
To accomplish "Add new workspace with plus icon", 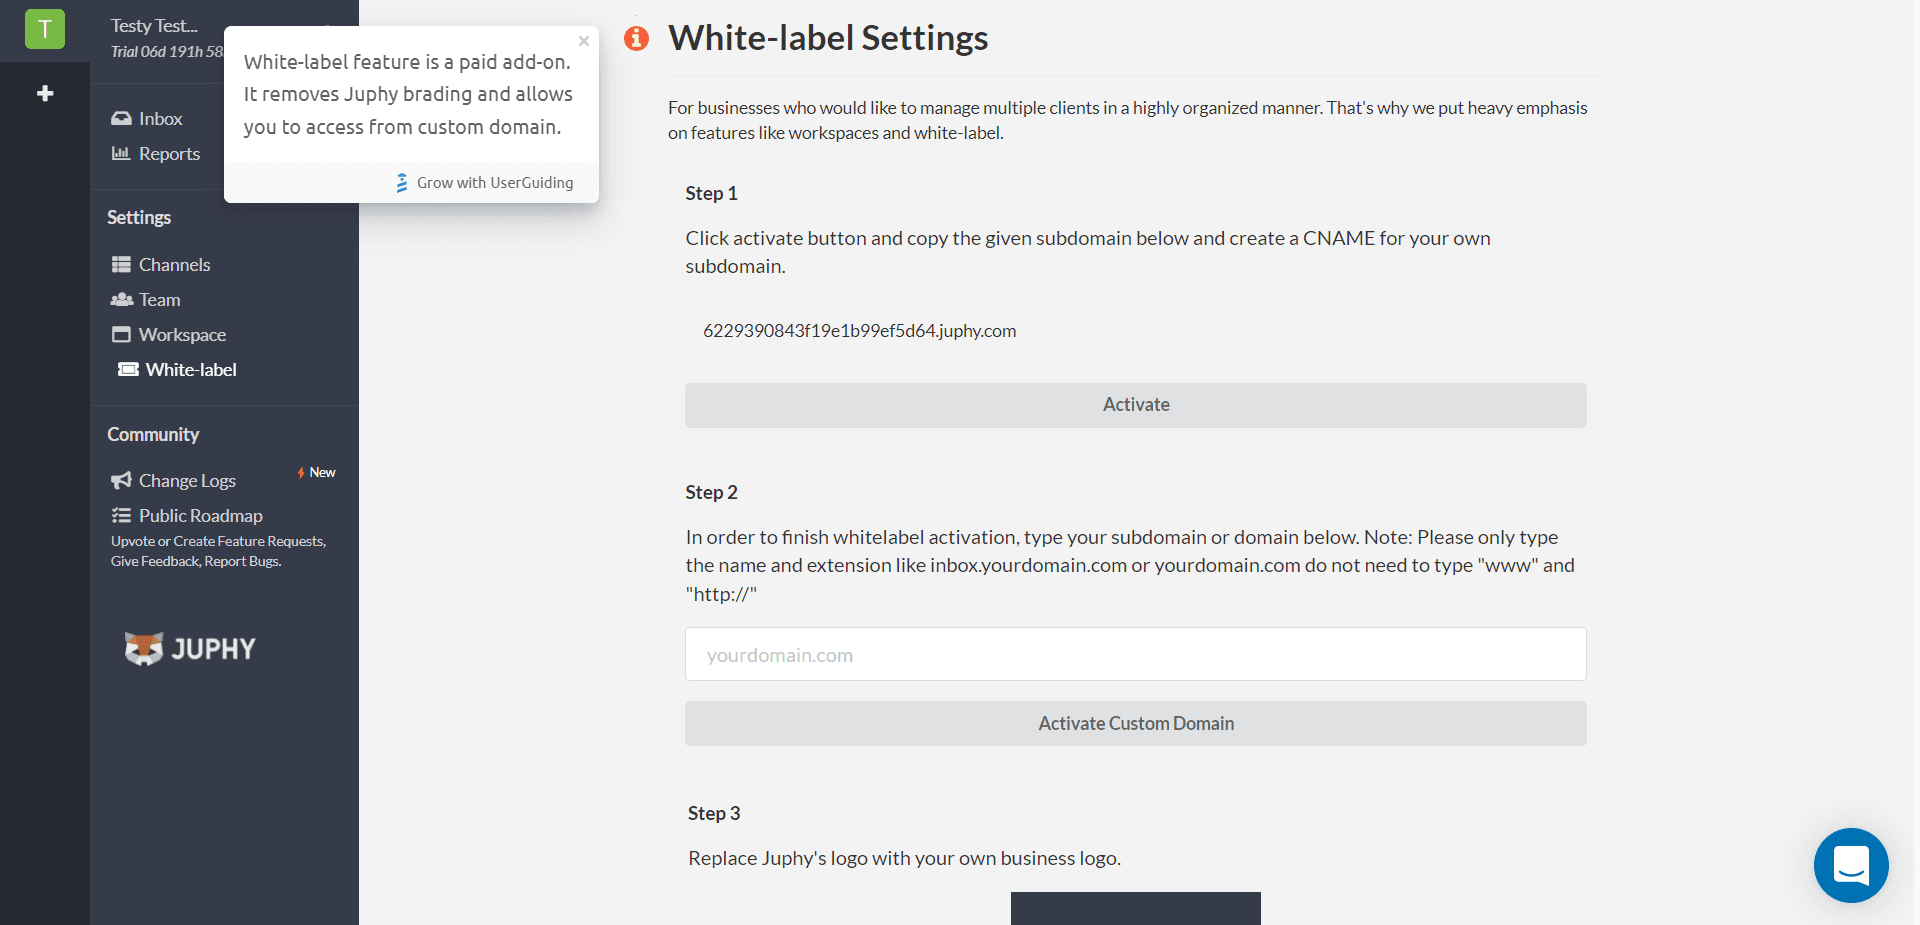I will point(45,93).
